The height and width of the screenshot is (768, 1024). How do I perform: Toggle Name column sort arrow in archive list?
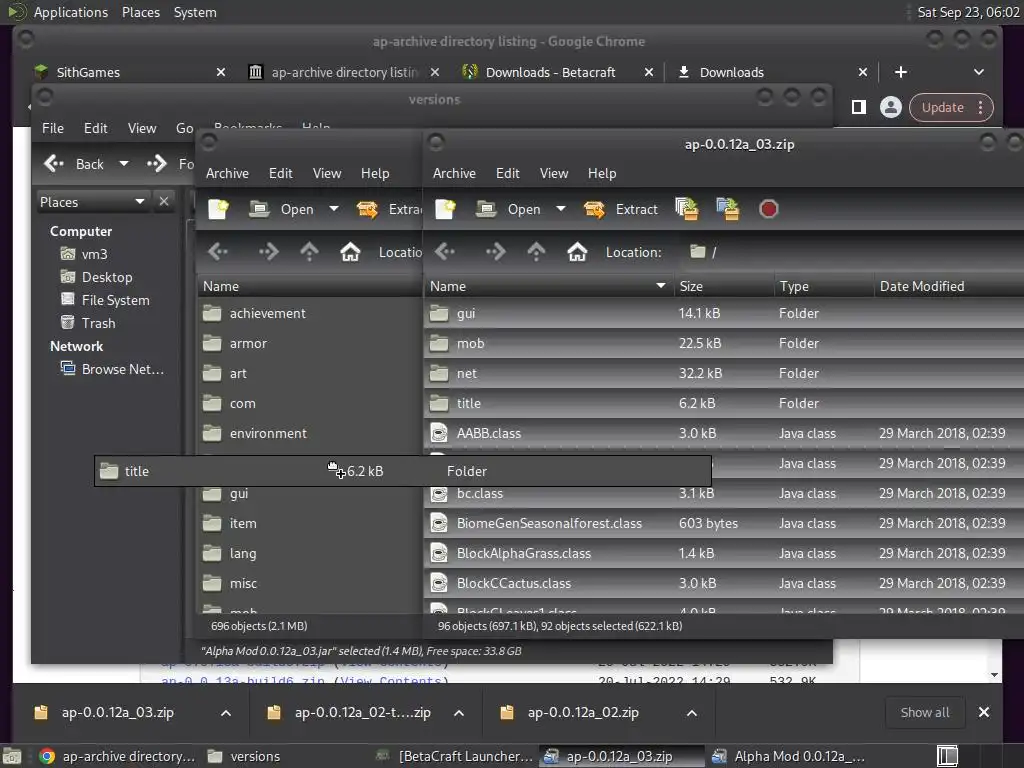pyautogui.click(x=660, y=285)
